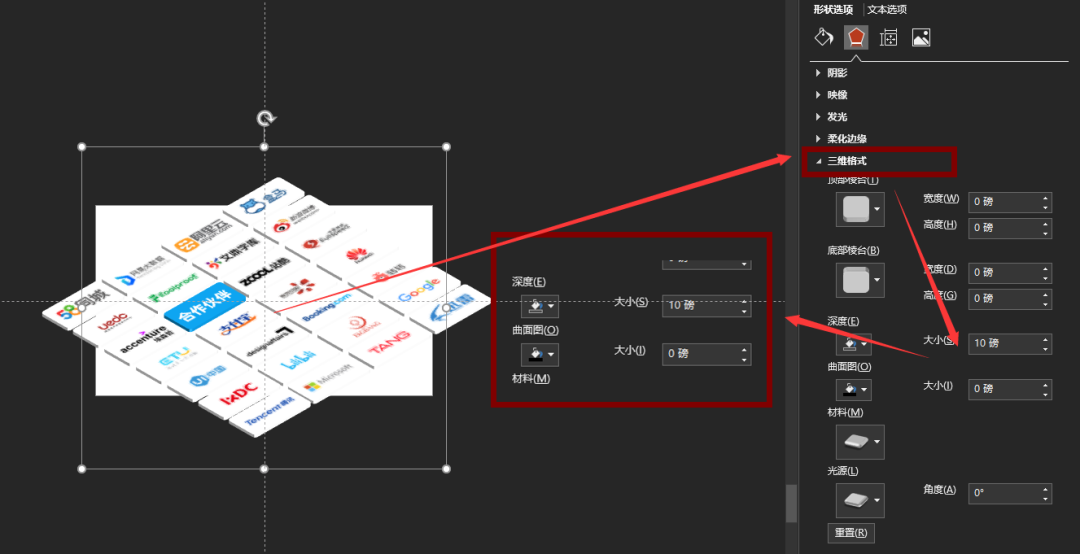This screenshot has width=1080, height=554.
Task: Increase side pane 大小(I) contour size up arrow
Action: click(1046, 384)
